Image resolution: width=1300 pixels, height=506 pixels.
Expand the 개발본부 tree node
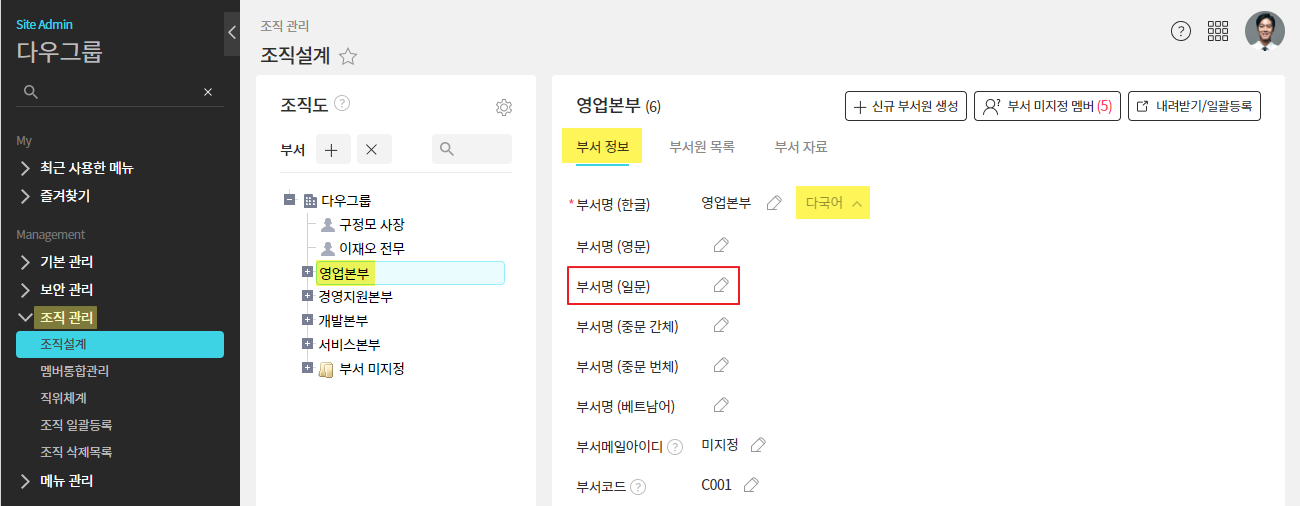(307, 320)
